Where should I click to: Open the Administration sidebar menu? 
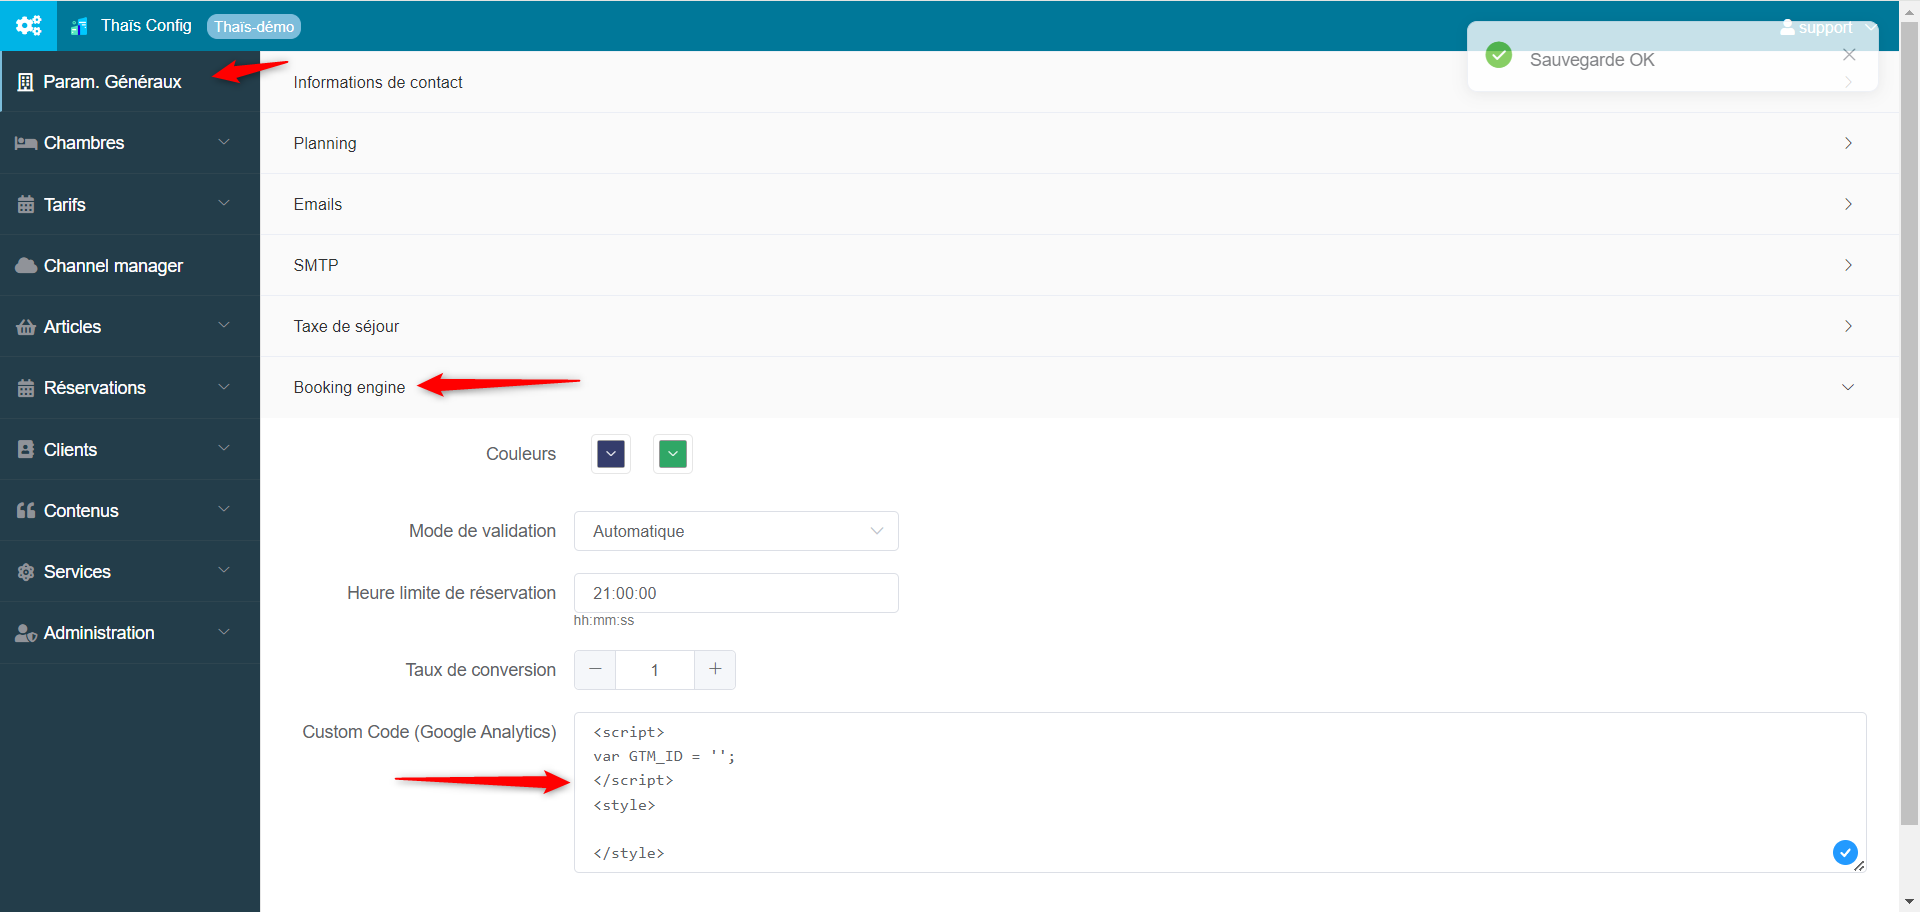(130, 632)
